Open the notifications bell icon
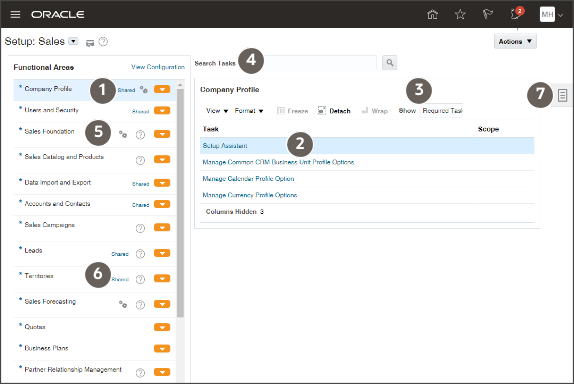The height and width of the screenshot is (384, 574). [516, 14]
